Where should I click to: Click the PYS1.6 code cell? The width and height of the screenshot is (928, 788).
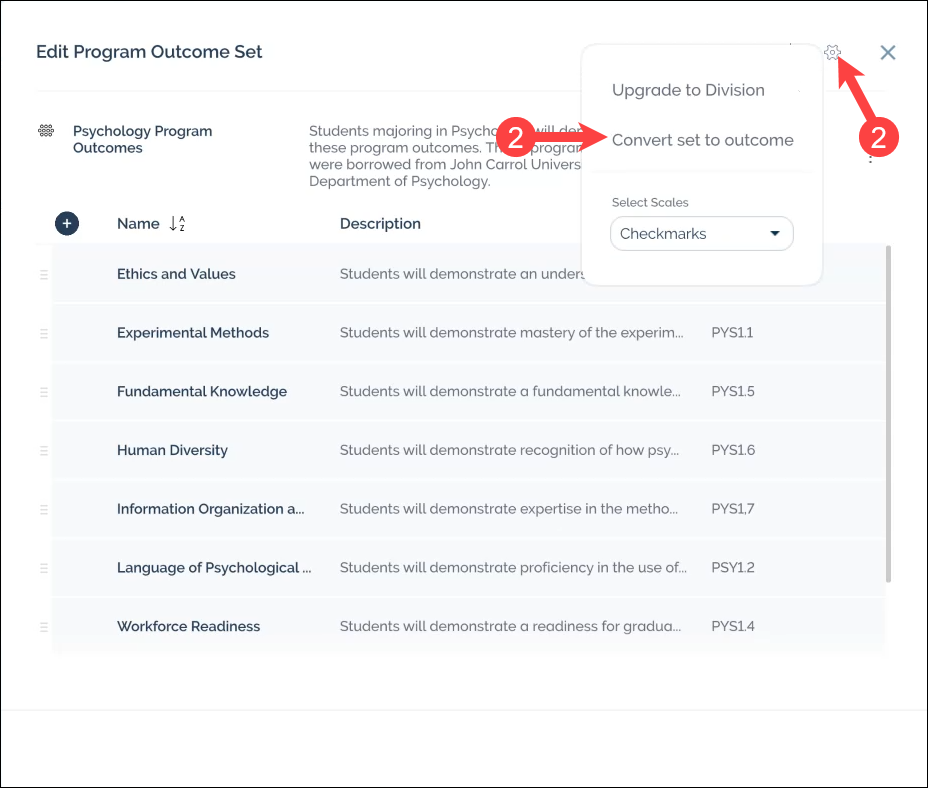(x=733, y=451)
